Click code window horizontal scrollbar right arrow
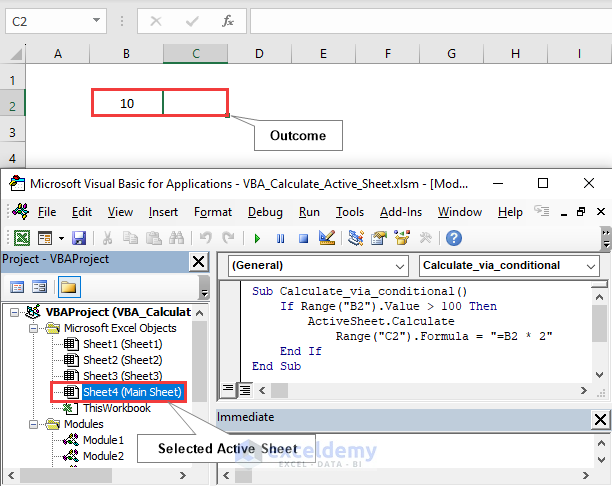 [x=584, y=390]
